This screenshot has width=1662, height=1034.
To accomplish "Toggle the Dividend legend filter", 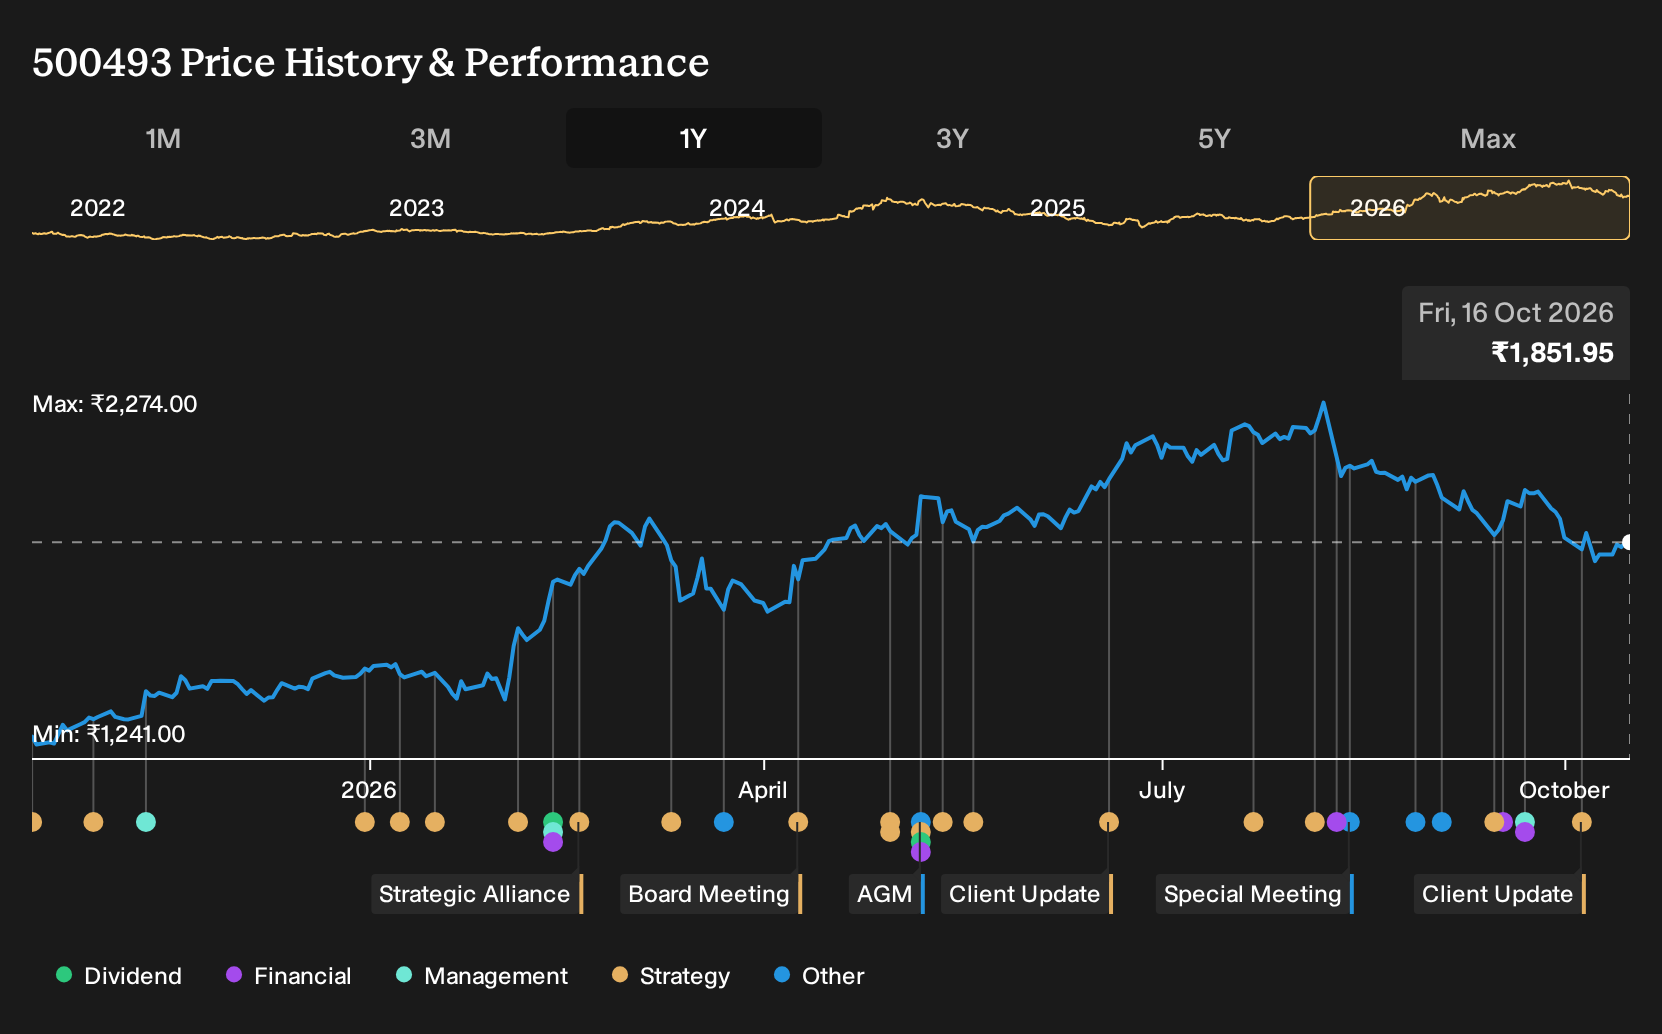I will [119, 975].
